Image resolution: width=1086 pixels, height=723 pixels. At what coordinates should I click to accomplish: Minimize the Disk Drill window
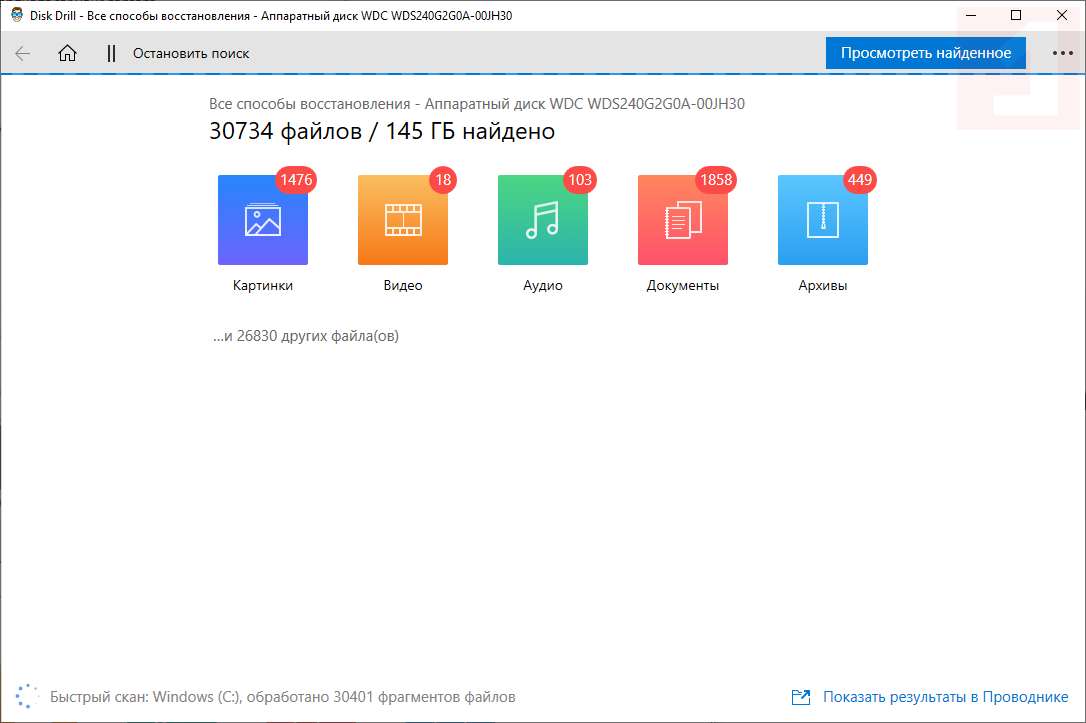[x=971, y=15]
